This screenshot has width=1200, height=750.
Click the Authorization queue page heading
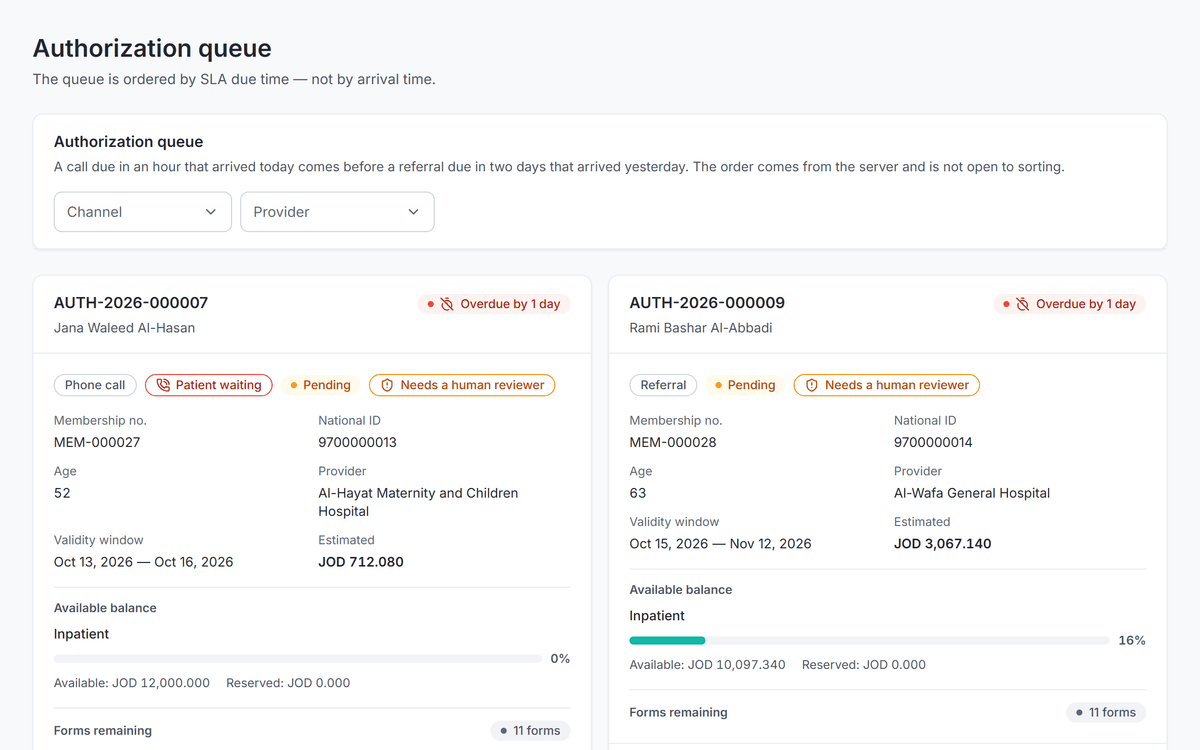pyautogui.click(x=152, y=48)
